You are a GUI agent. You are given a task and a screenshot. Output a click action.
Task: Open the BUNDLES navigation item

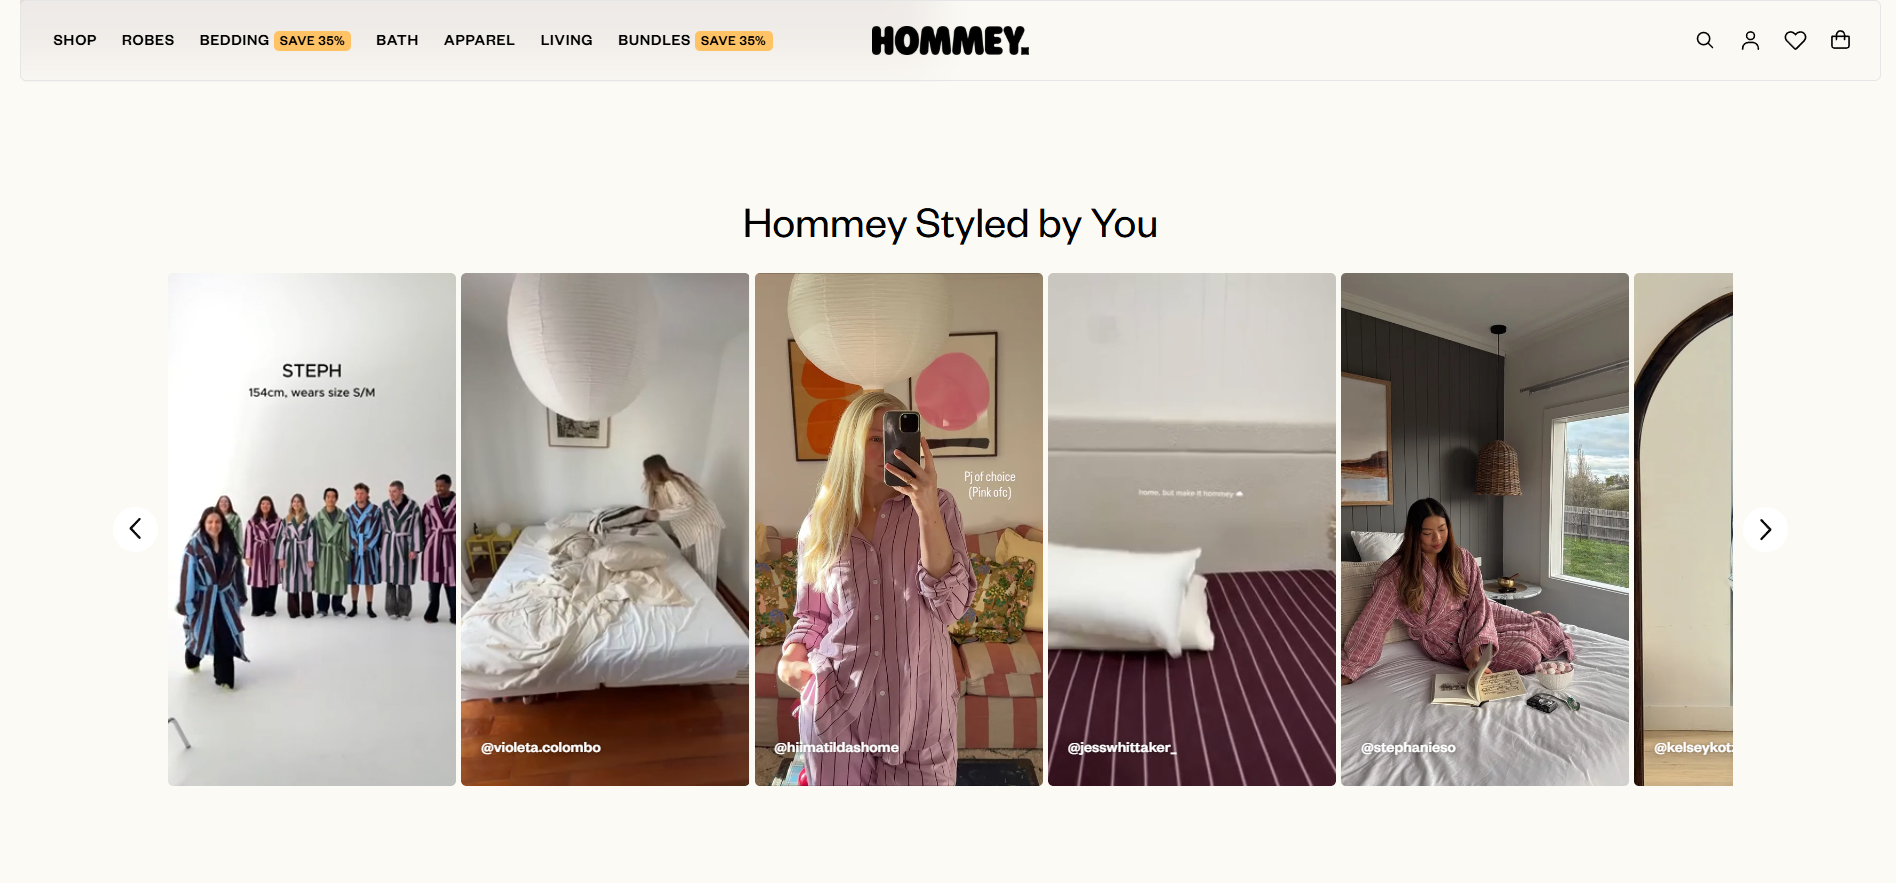pos(695,40)
